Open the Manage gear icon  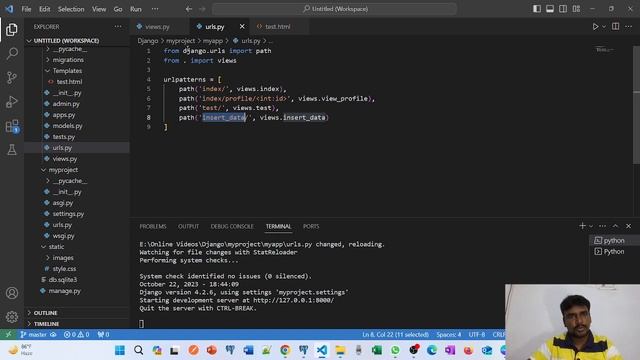pos(12,317)
